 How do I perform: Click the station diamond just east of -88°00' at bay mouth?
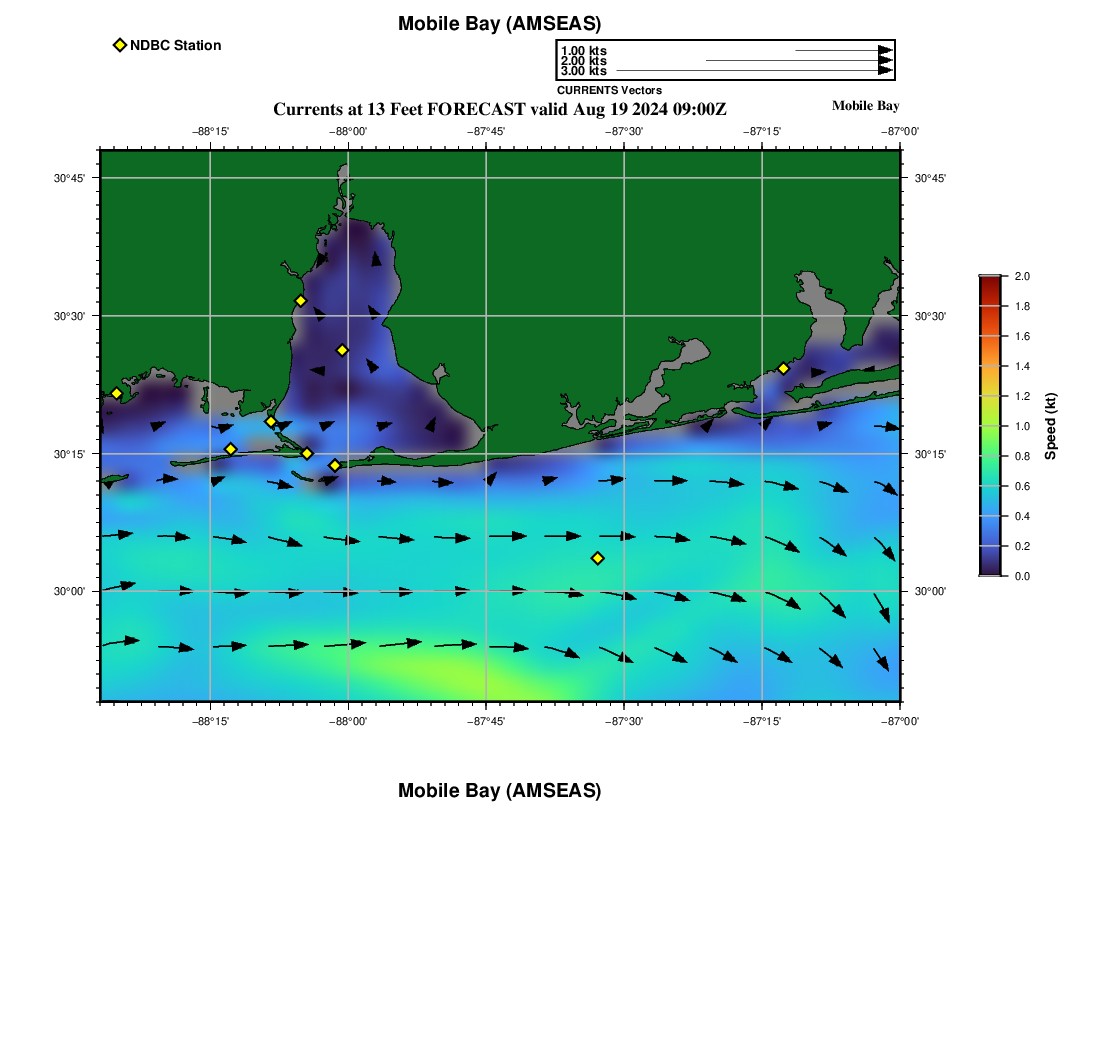334,465
